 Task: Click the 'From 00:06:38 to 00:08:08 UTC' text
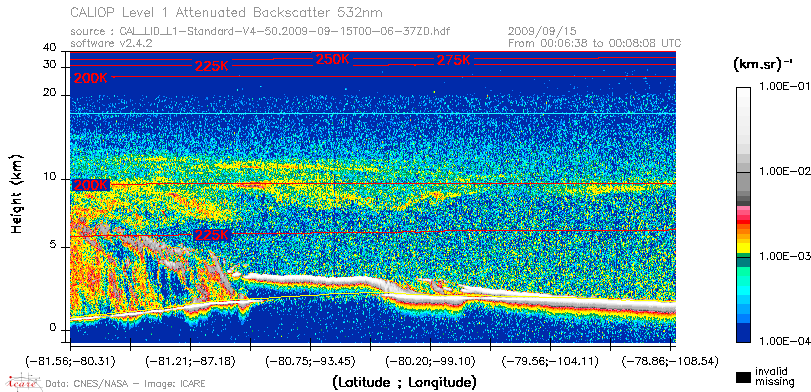point(594,43)
